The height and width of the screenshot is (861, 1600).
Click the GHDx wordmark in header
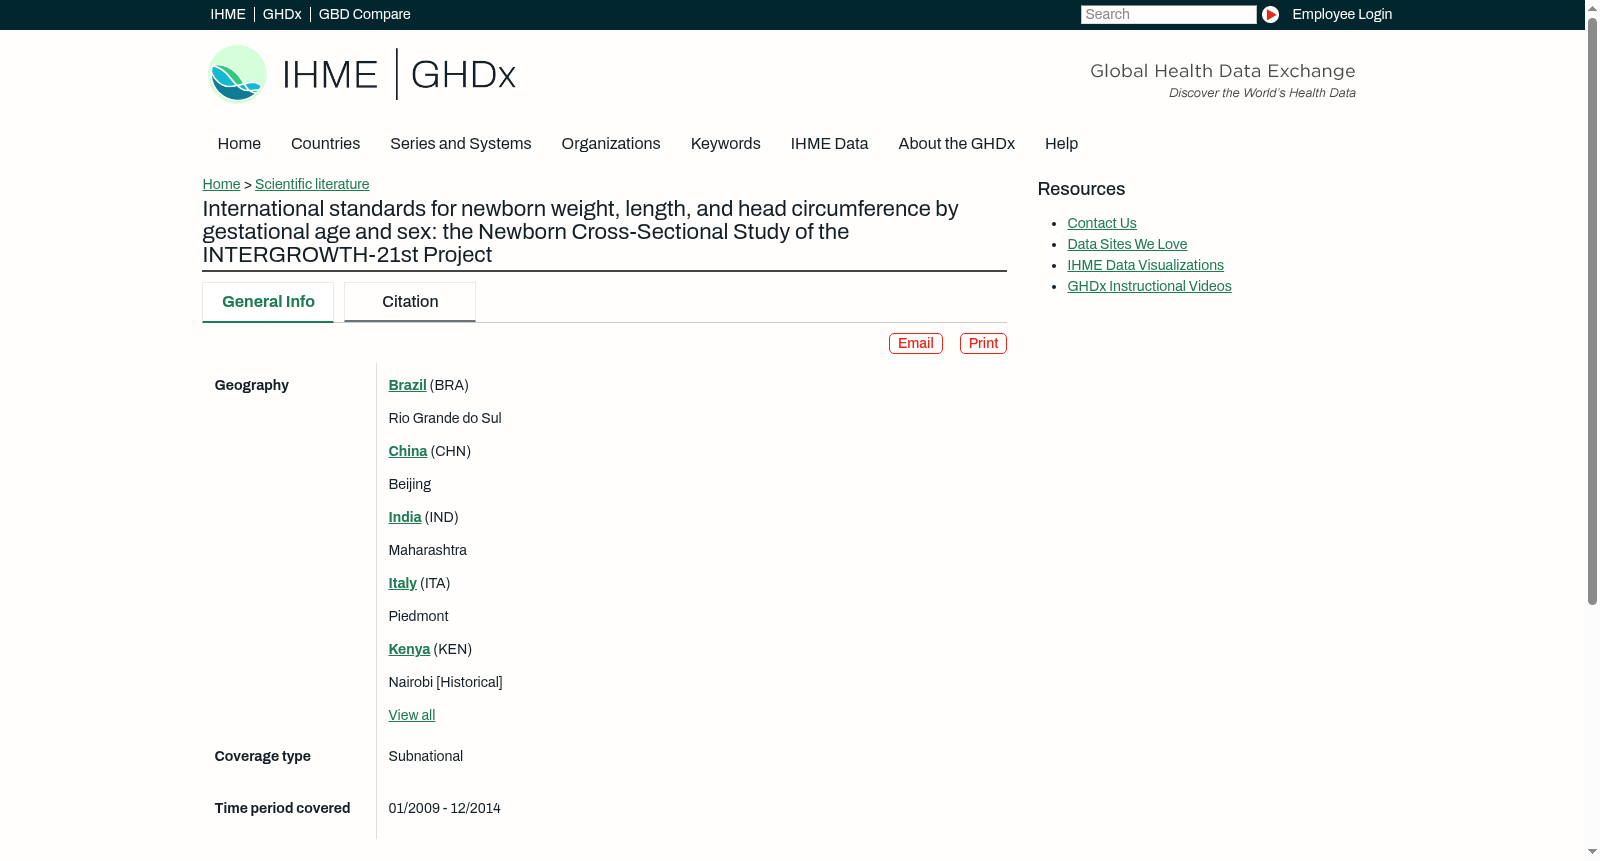click(x=463, y=75)
